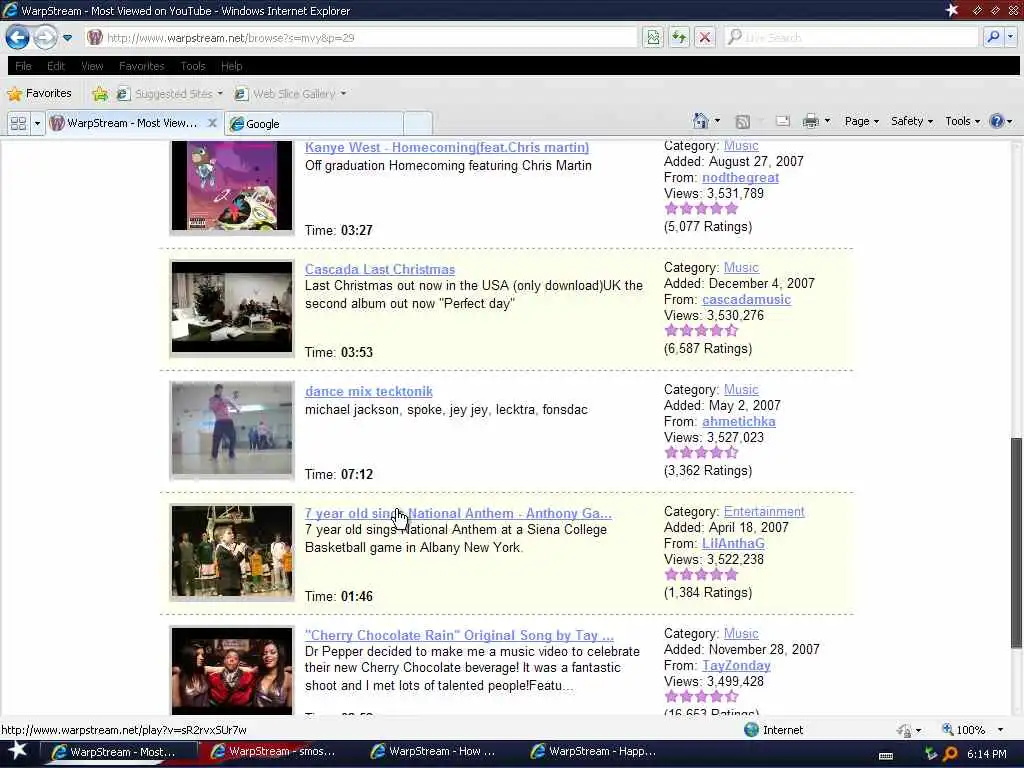
Task: Switch to WarpStream - Happ... taskbar window
Action: 595,752
